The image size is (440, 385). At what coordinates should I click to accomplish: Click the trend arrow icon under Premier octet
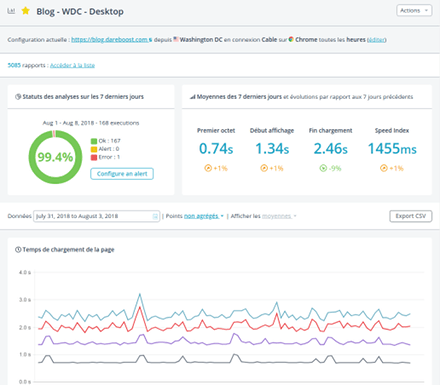click(x=208, y=168)
